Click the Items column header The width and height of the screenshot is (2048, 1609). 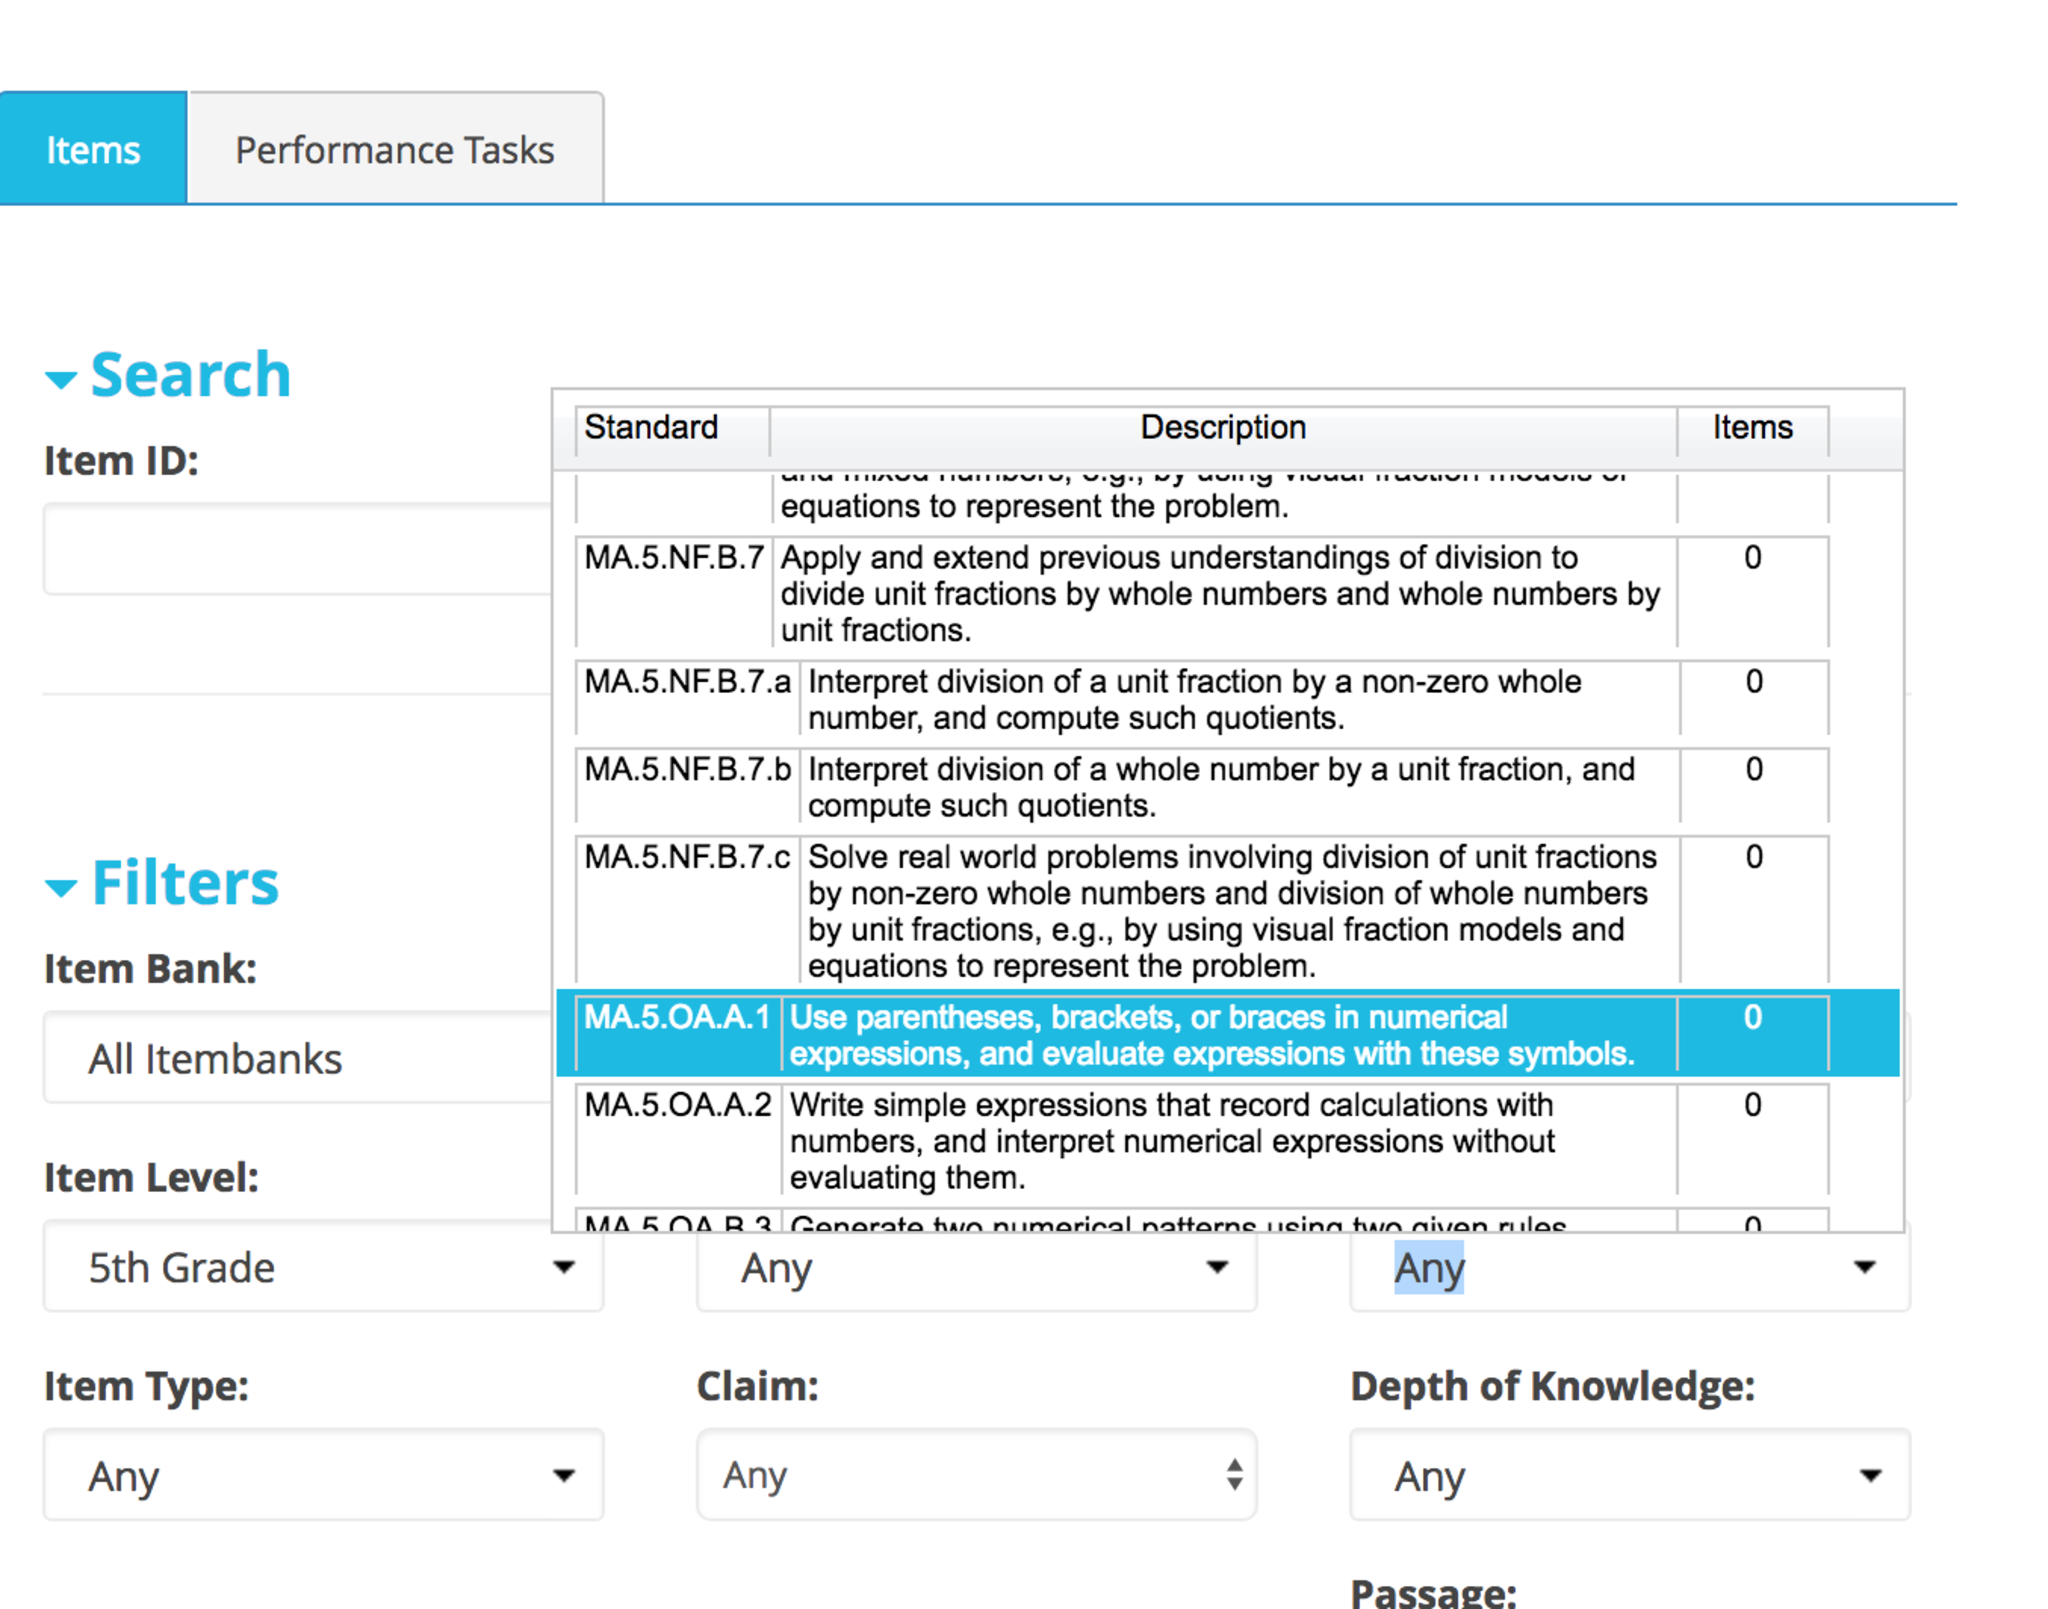click(x=1752, y=428)
